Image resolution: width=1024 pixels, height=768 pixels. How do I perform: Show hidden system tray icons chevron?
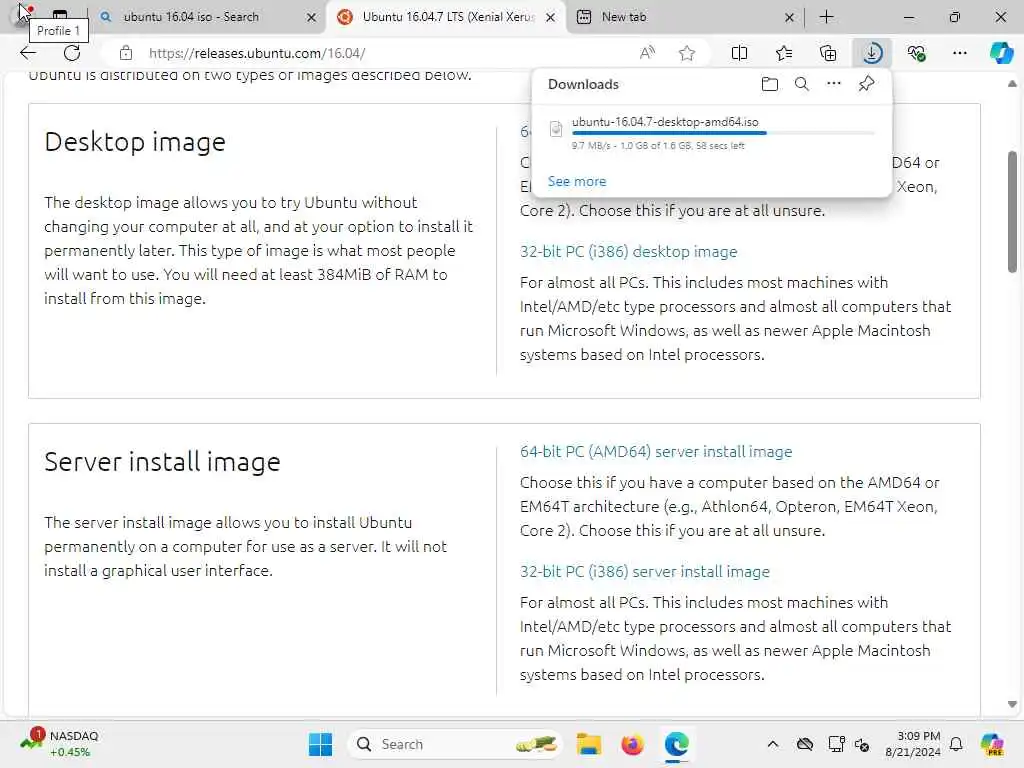pos(773,744)
